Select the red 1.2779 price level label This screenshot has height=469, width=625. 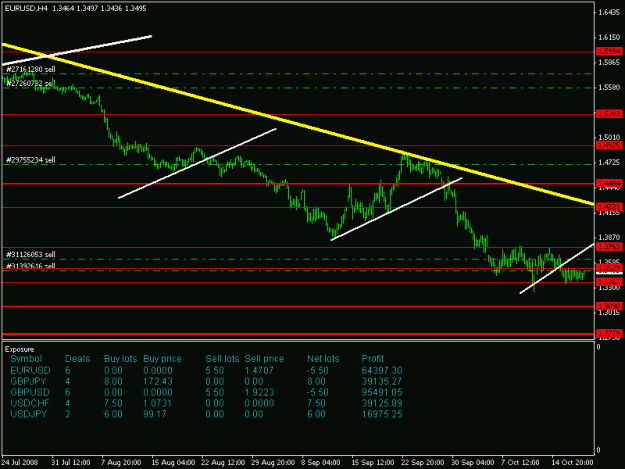pos(609,333)
